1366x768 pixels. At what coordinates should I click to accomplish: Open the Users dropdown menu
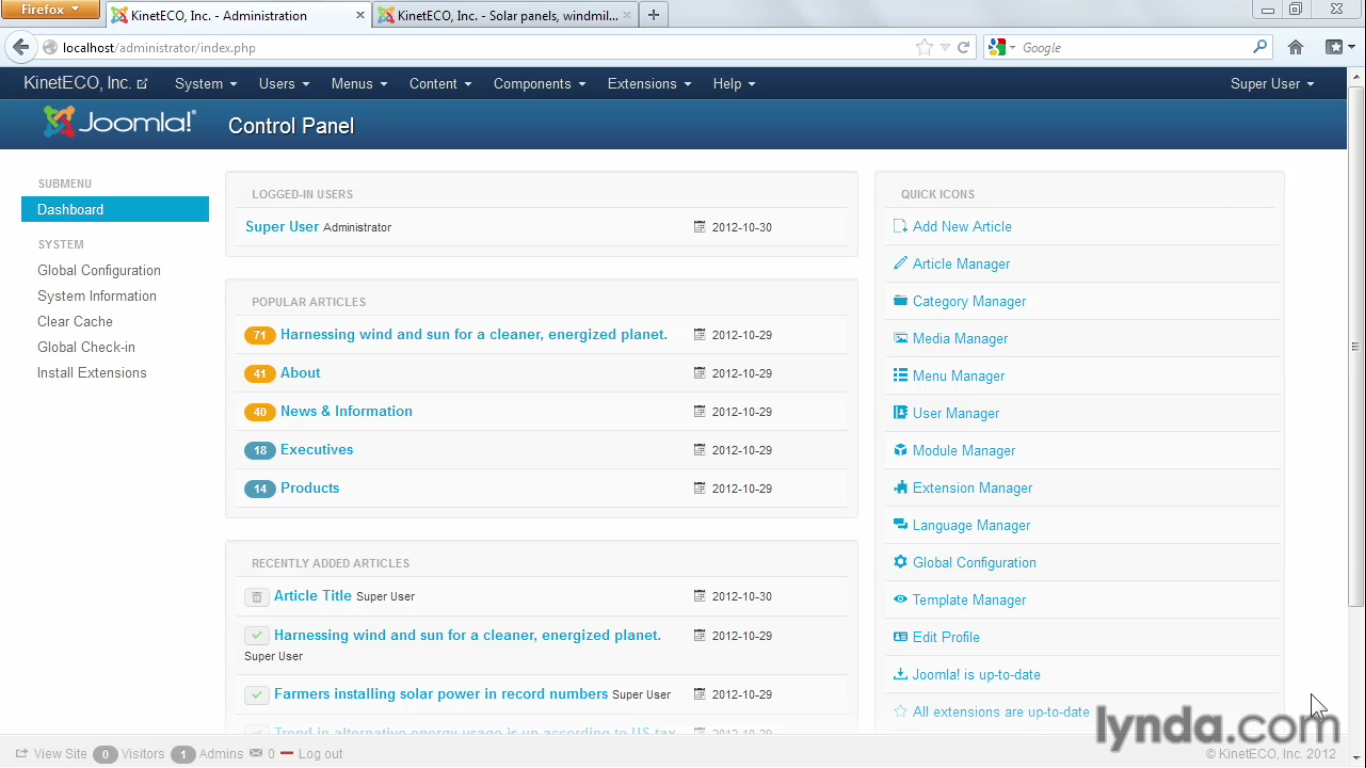click(x=284, y=84)
